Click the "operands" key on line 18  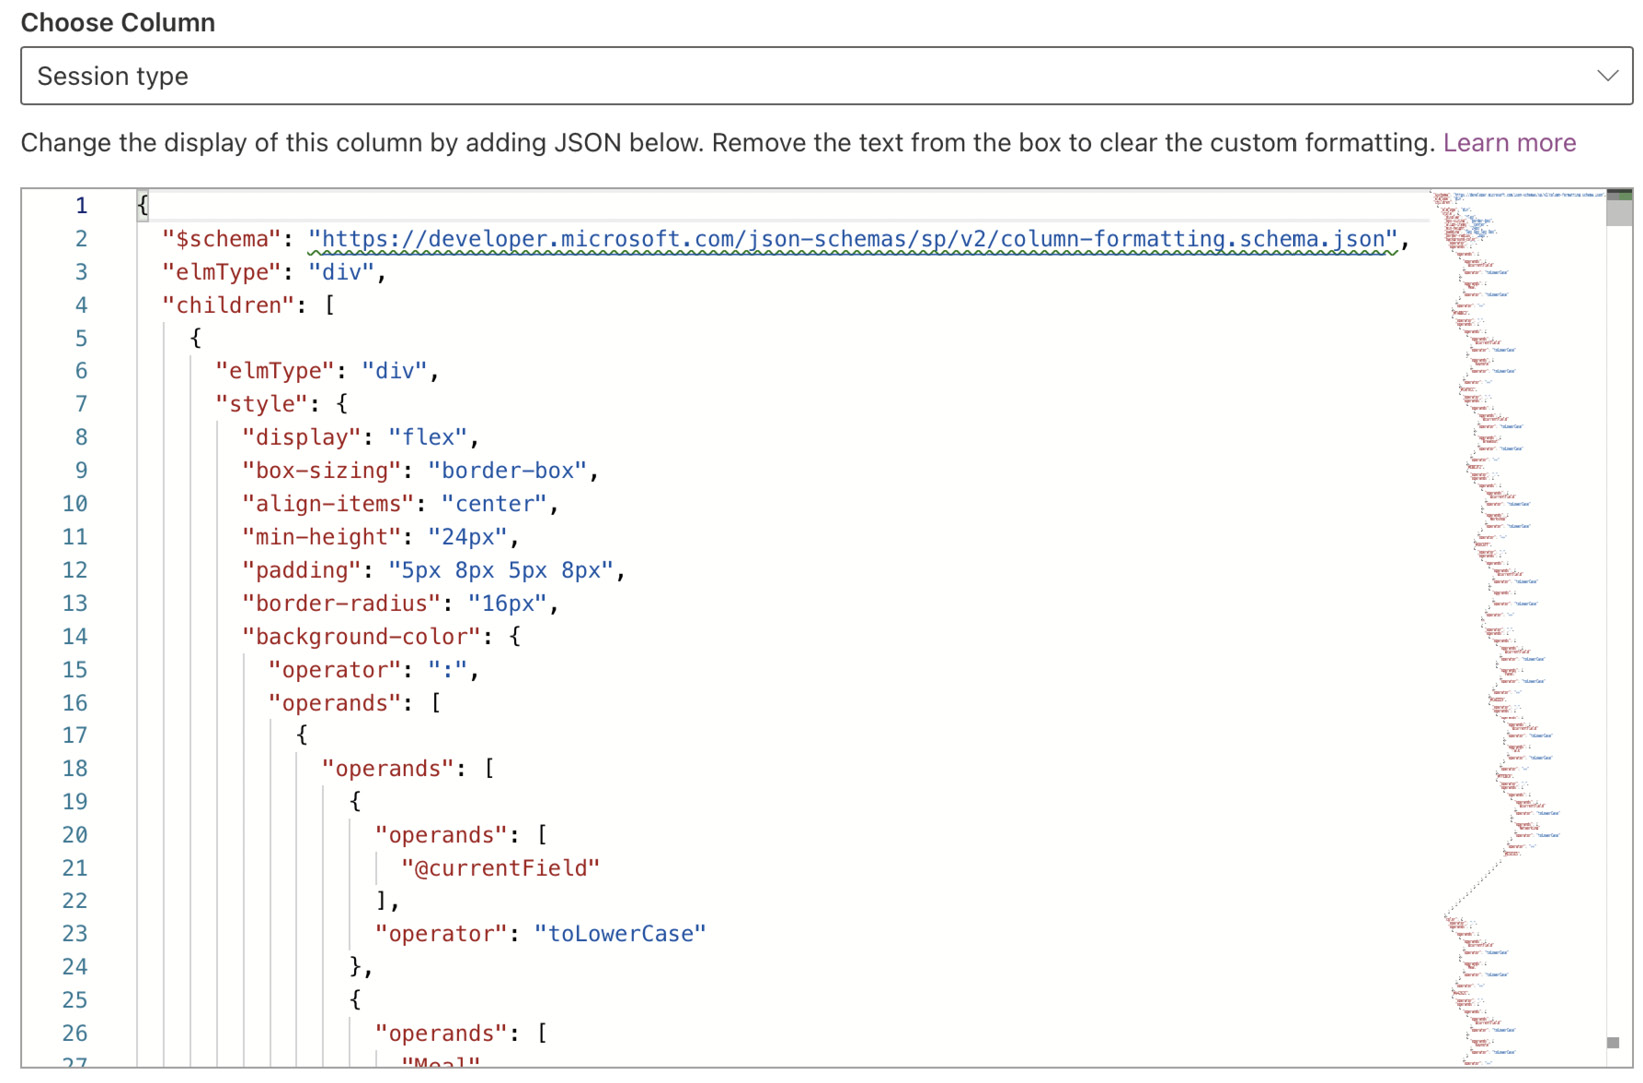coord(388,768)
